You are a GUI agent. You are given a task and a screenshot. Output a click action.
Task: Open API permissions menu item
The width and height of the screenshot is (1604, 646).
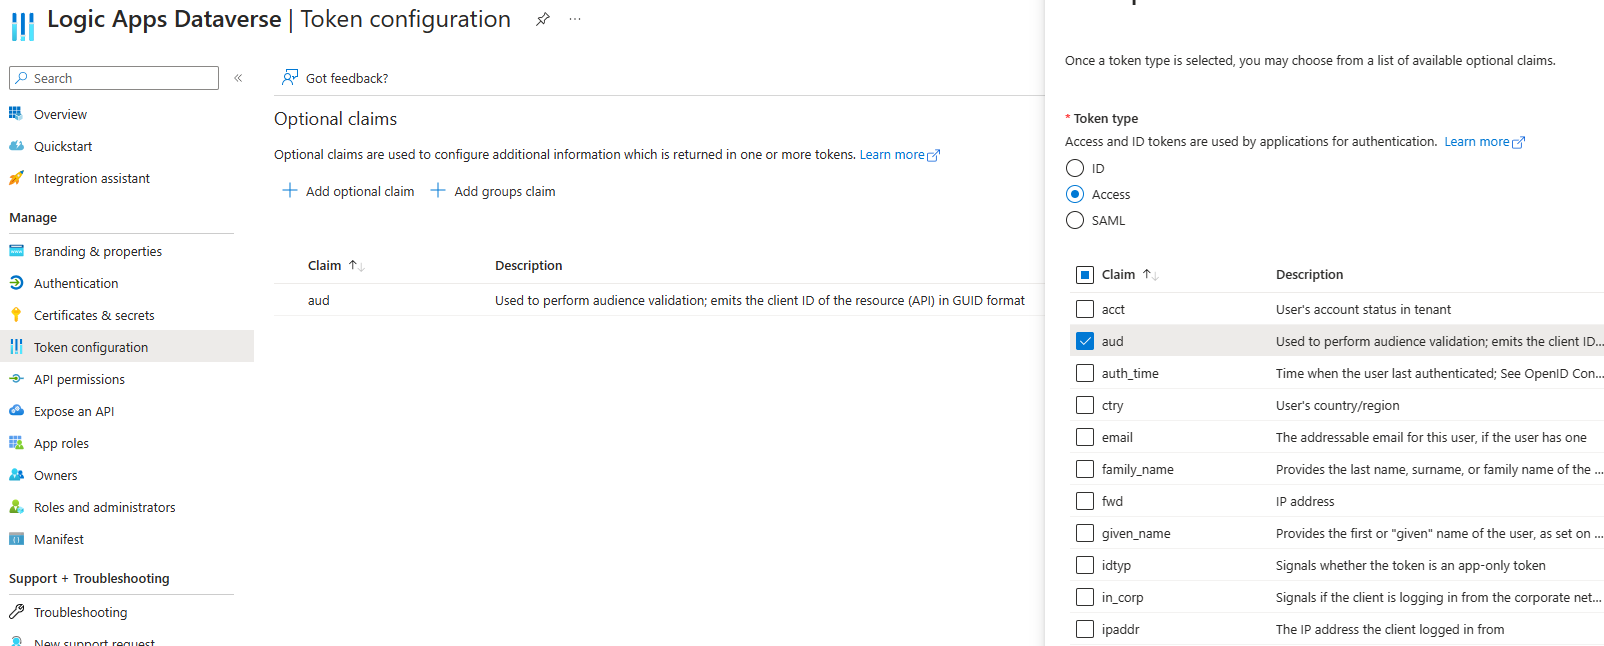tap(79, 380)
